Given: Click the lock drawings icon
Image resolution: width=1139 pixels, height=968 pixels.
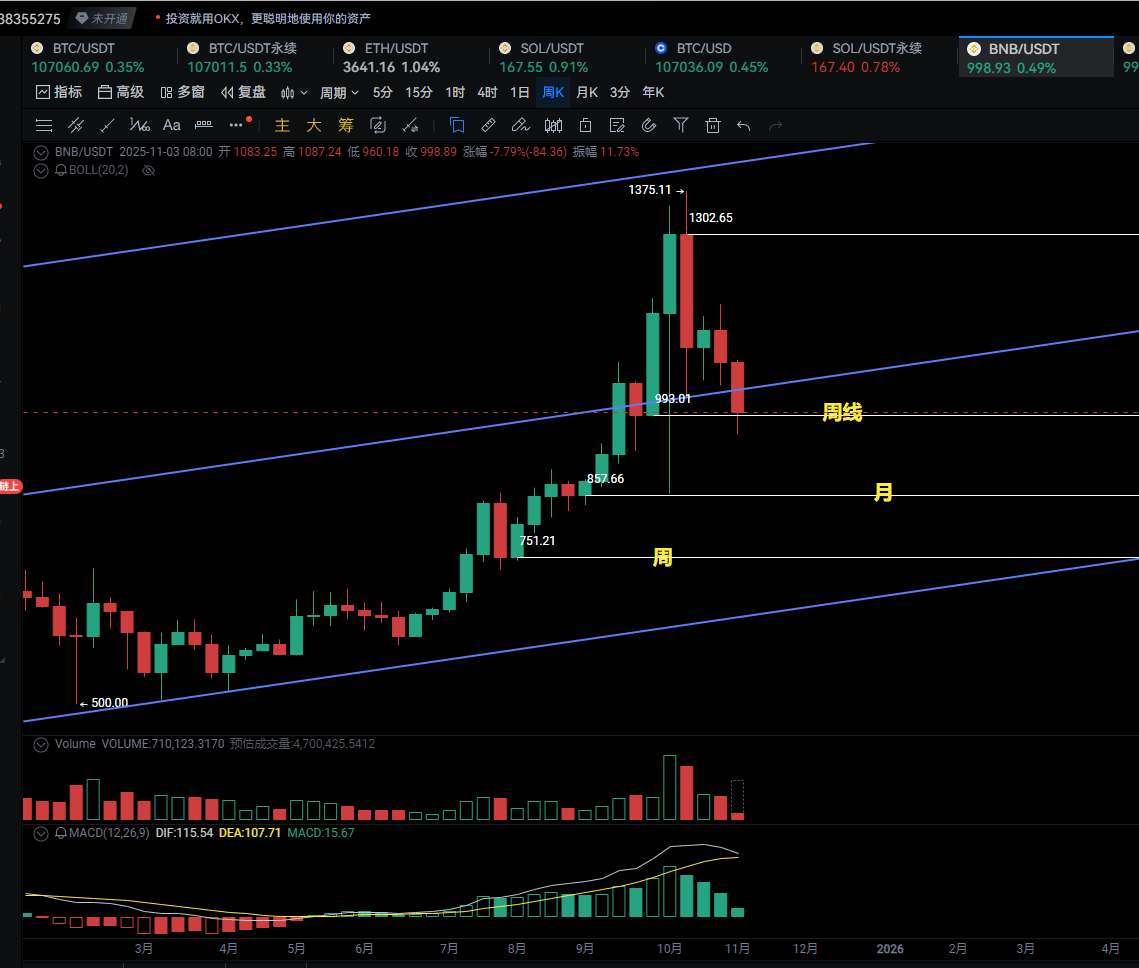Looking at the screenshot, I should click(585, 125).
